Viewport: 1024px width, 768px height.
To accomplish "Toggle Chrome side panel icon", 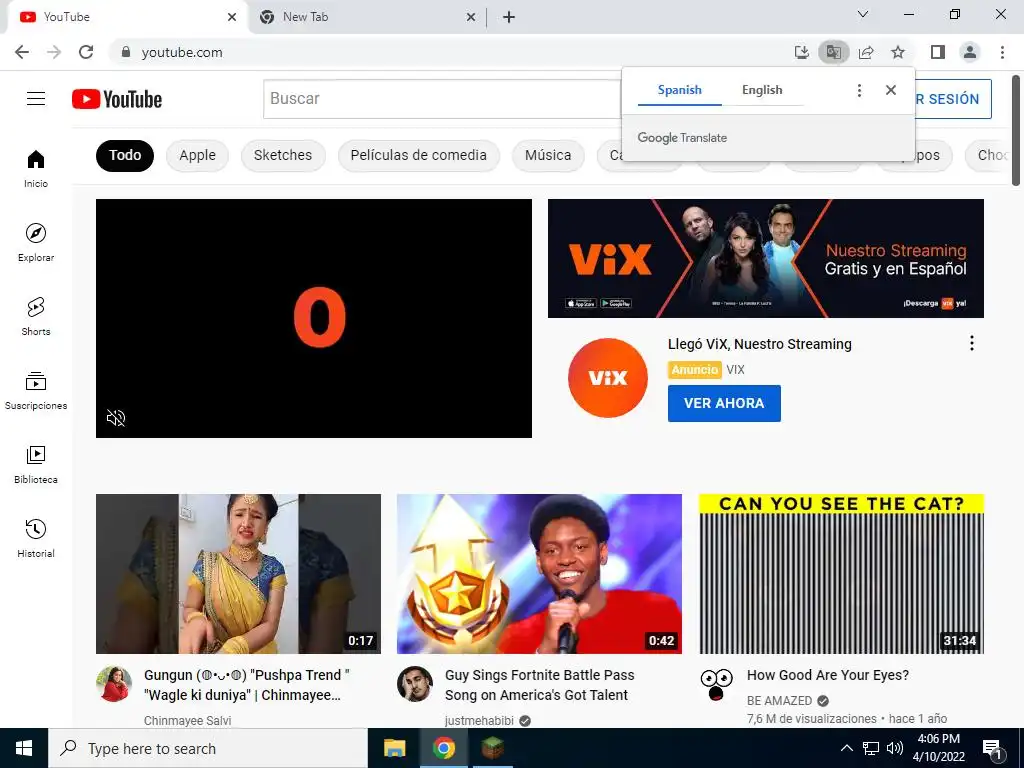I will (x=938, y=52).
